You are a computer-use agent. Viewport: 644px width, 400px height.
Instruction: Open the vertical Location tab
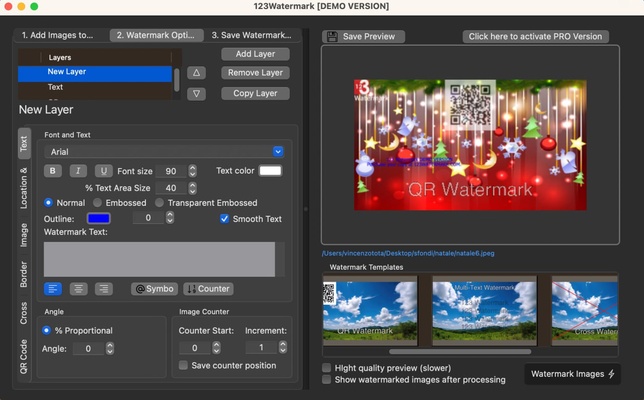(x=24, y=188)
